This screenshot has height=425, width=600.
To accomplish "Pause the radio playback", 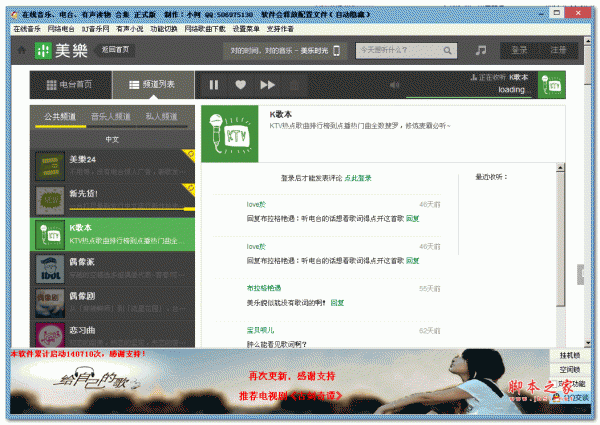I will [214, 85].
